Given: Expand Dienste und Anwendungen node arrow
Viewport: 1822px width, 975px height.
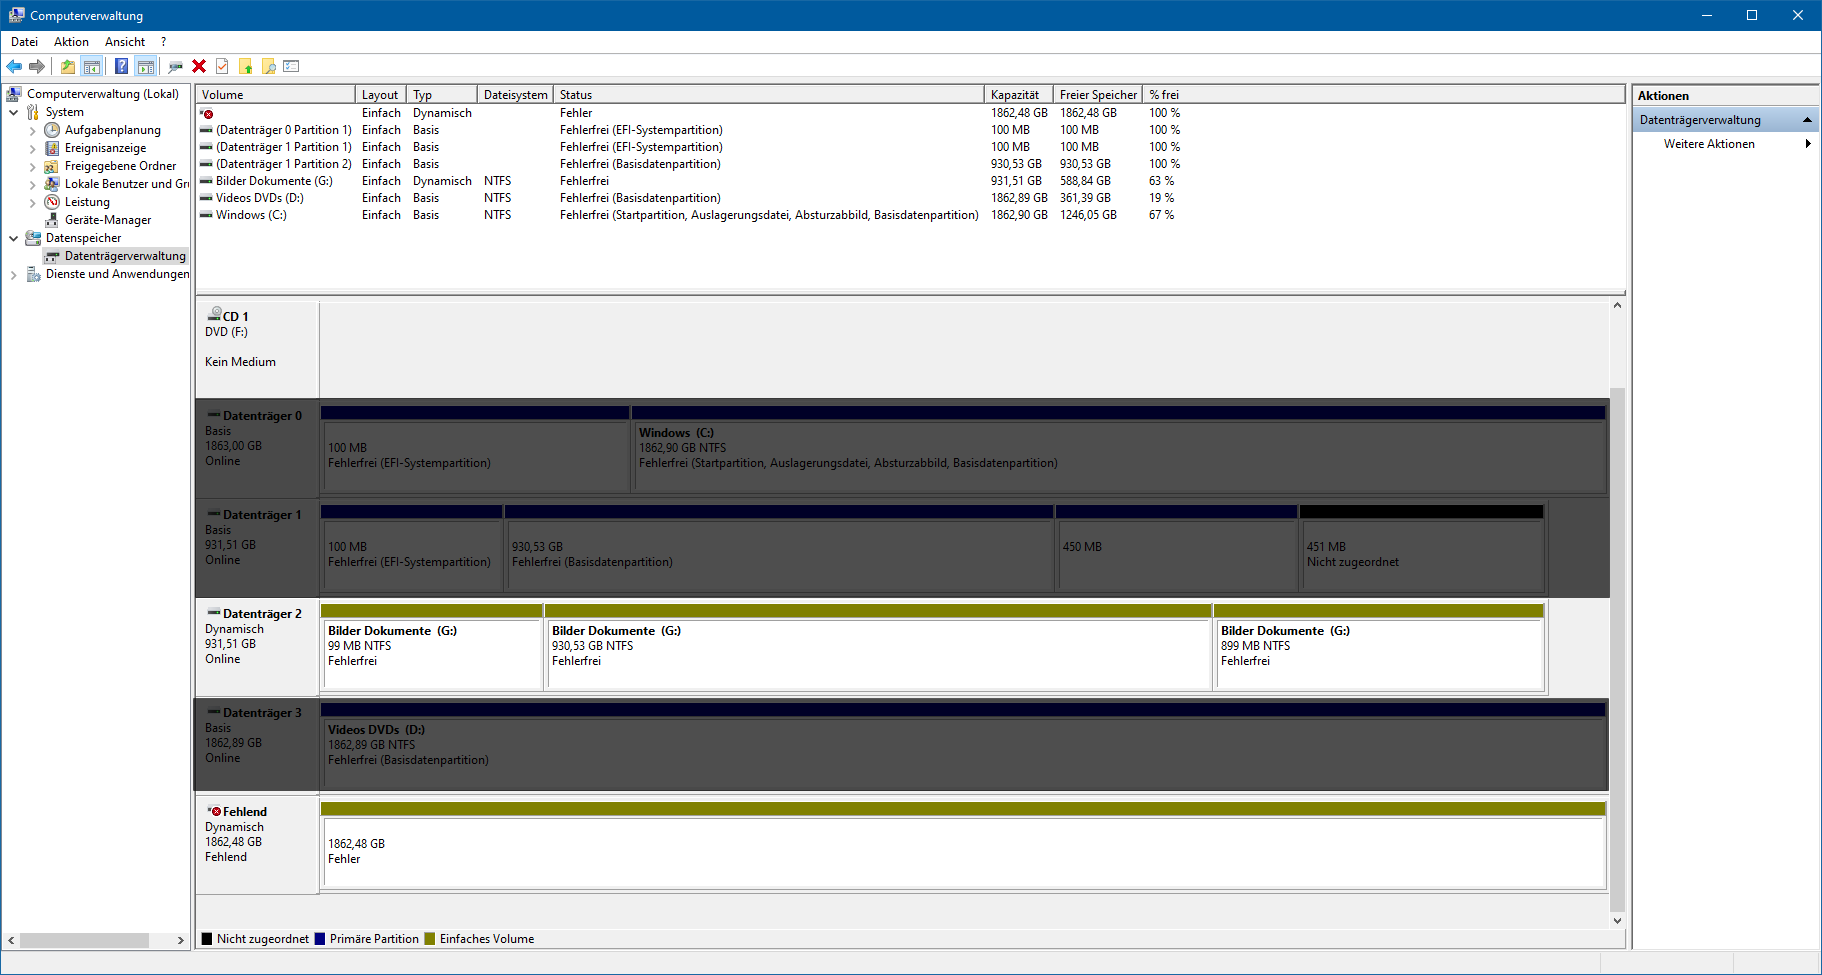Looking at the screenshot, I should (13, 274).
